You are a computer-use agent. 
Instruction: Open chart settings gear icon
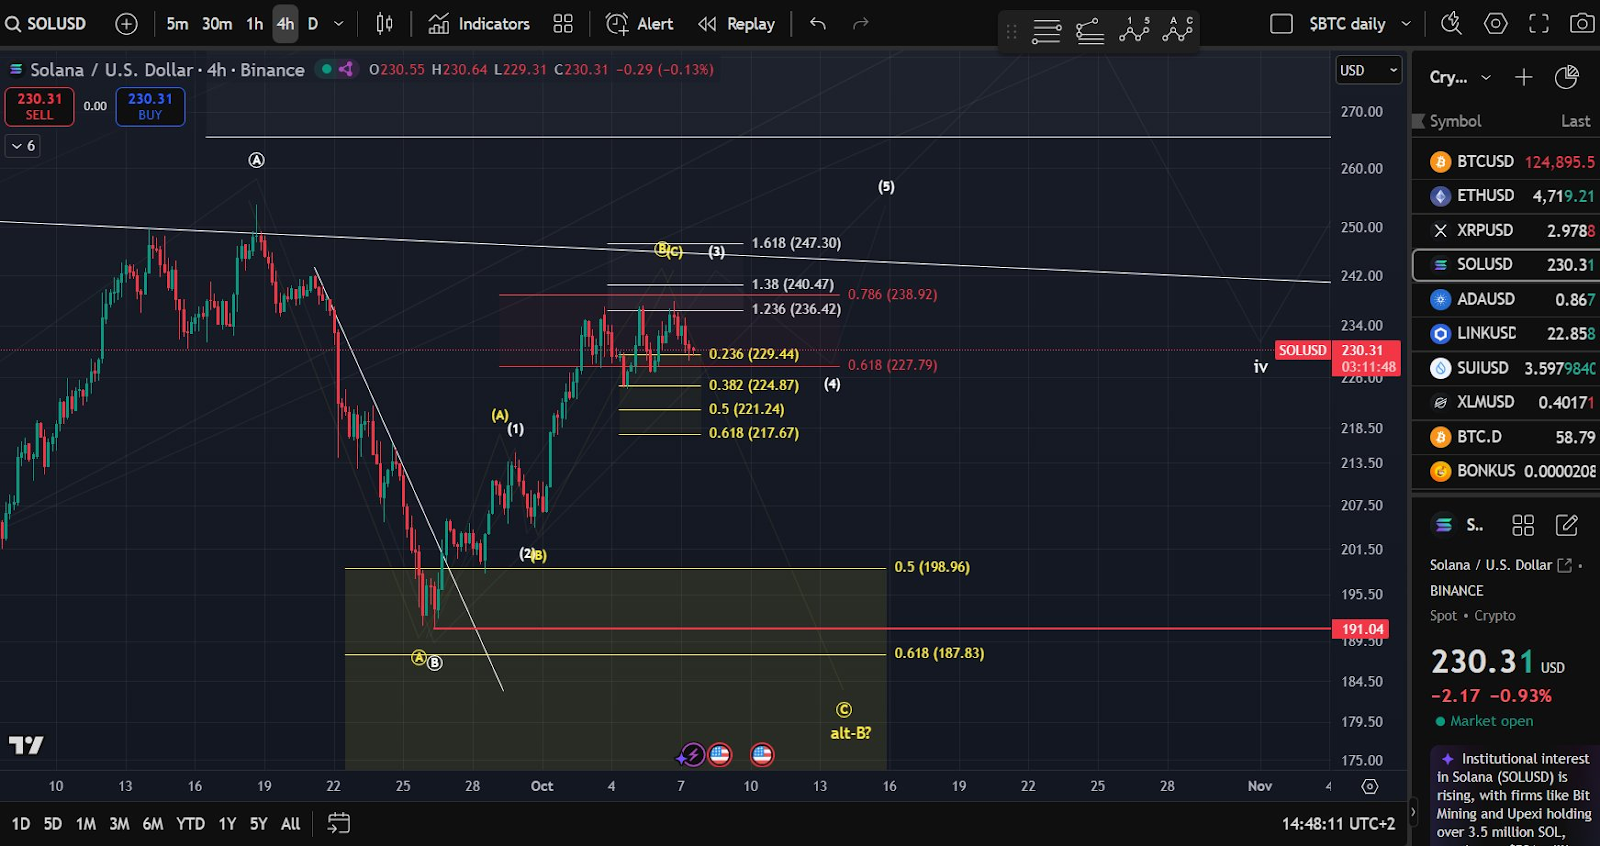pos(1495,24)
